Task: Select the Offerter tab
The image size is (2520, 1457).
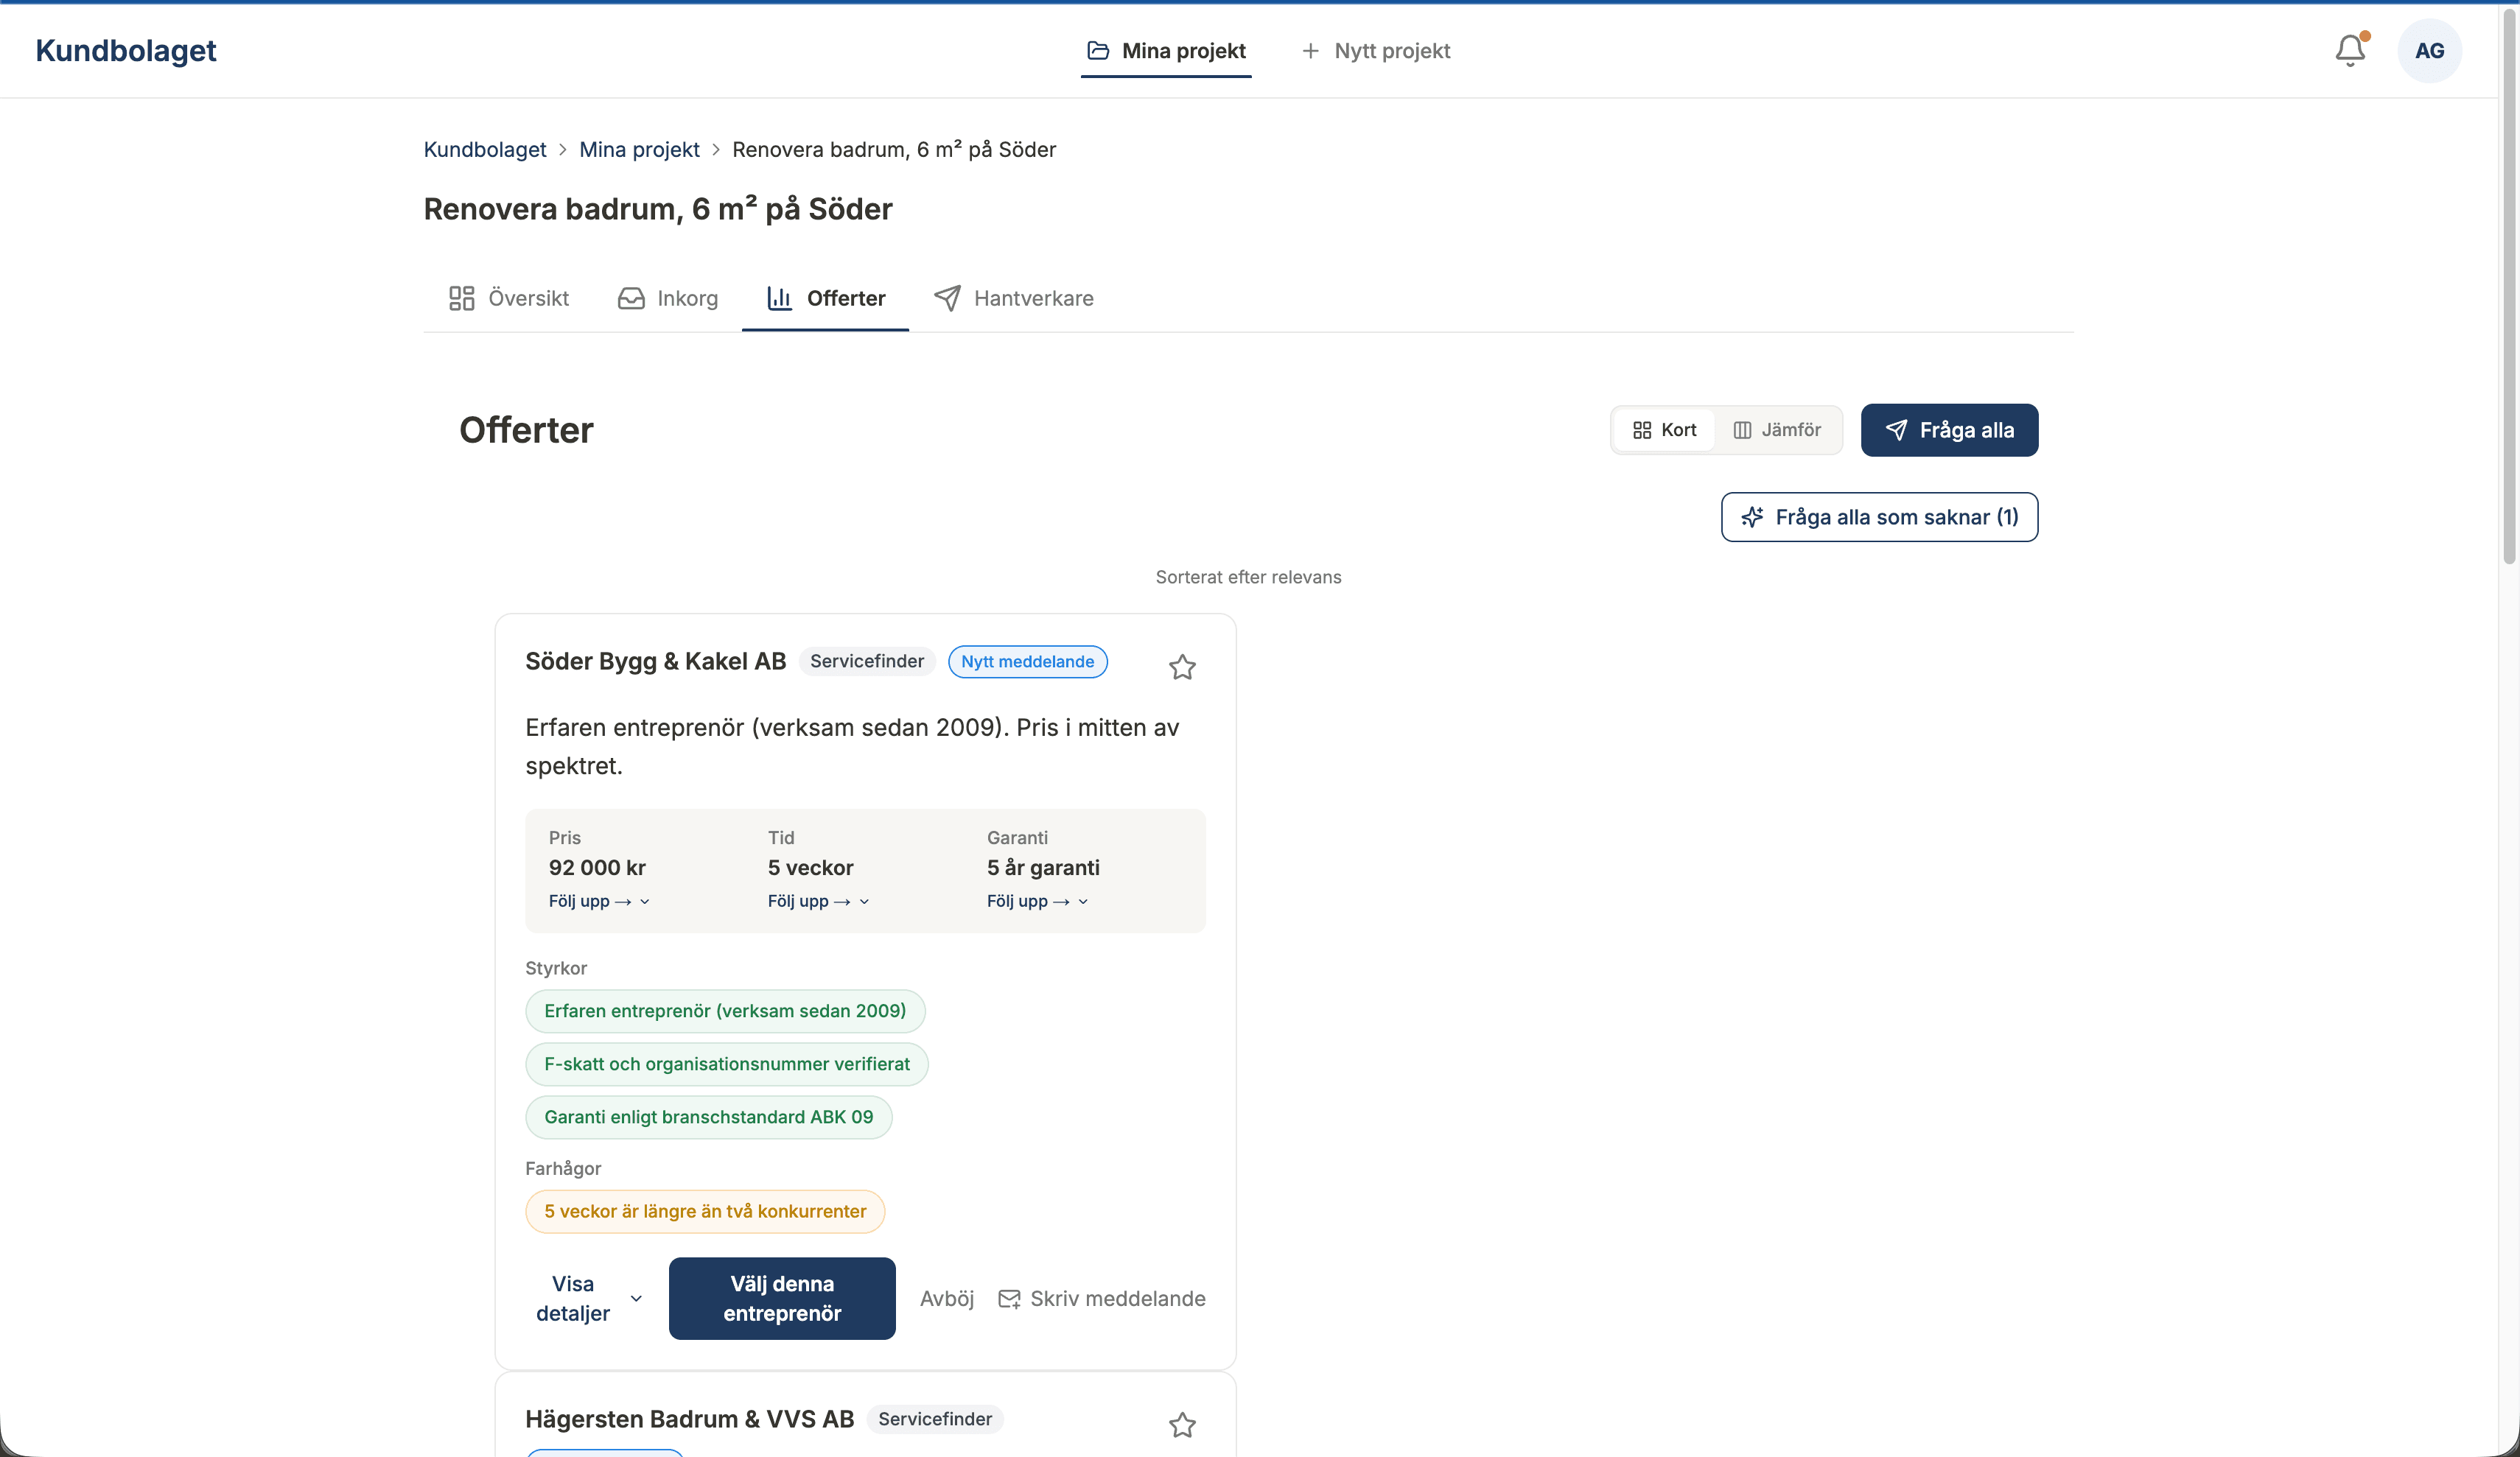Action: [x=825, y=298]
